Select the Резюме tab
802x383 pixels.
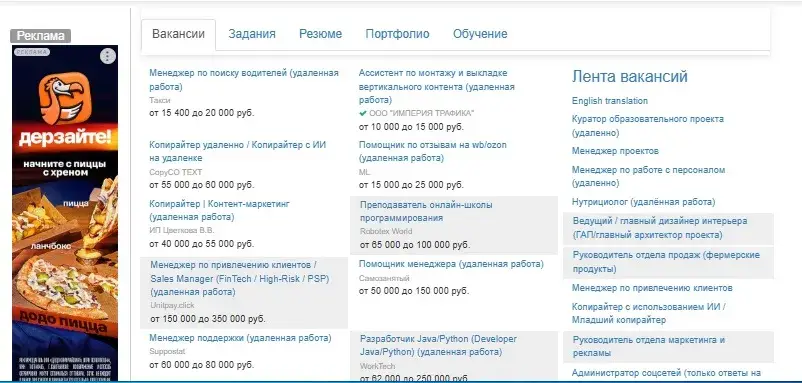tap(320, 34)
